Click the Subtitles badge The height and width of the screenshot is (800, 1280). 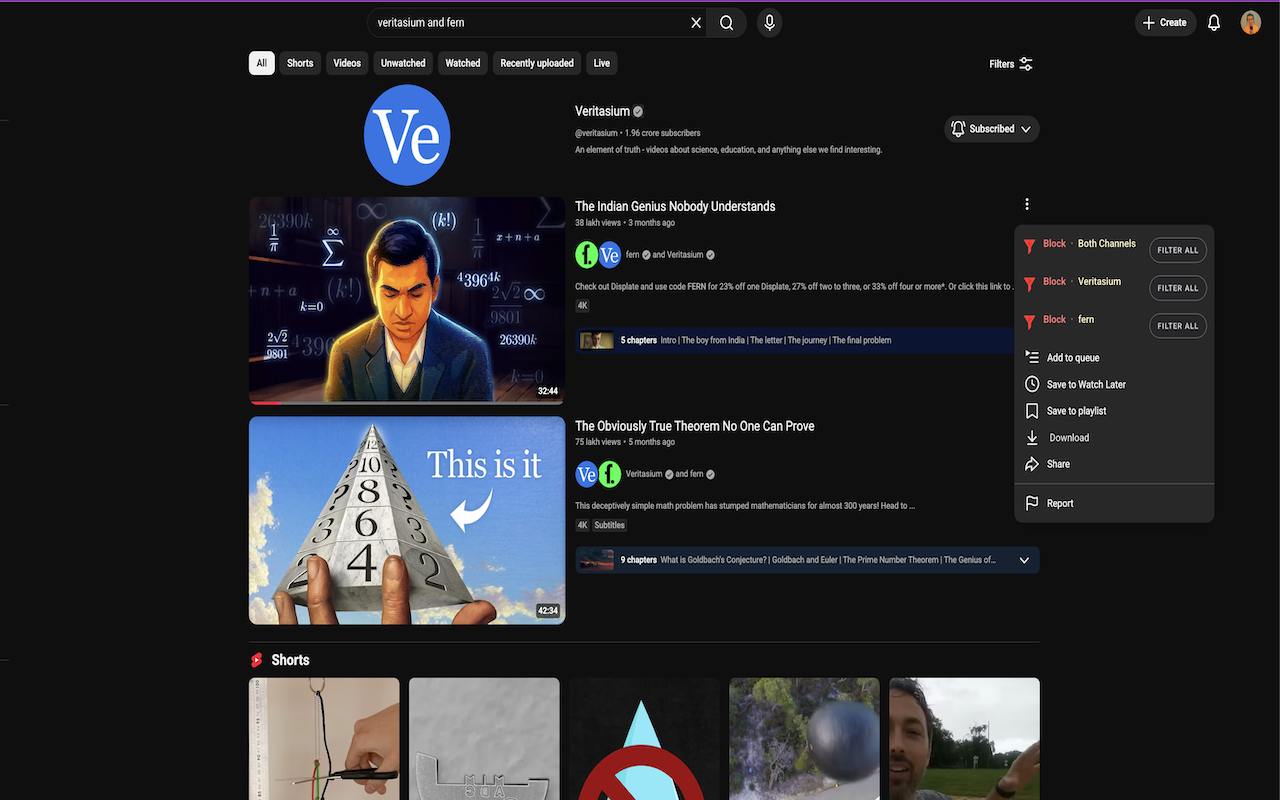click(609, 525)
